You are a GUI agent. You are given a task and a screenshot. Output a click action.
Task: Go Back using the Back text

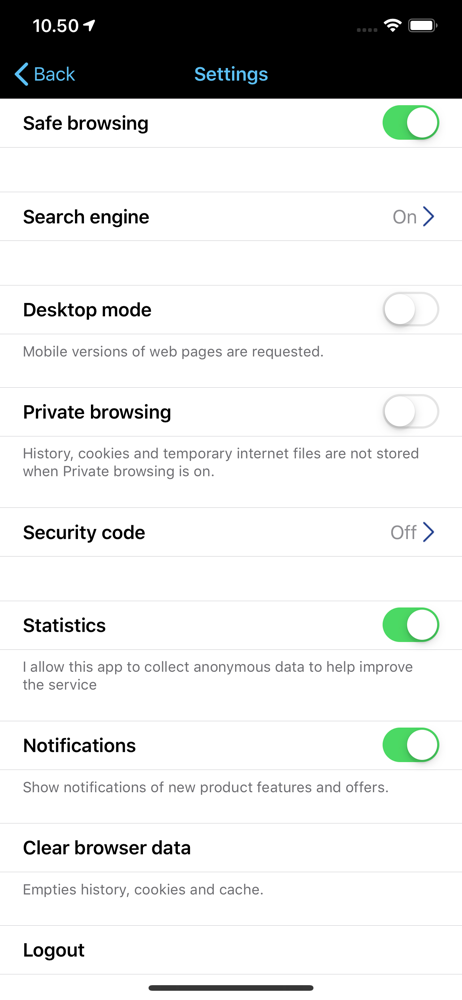54,75
